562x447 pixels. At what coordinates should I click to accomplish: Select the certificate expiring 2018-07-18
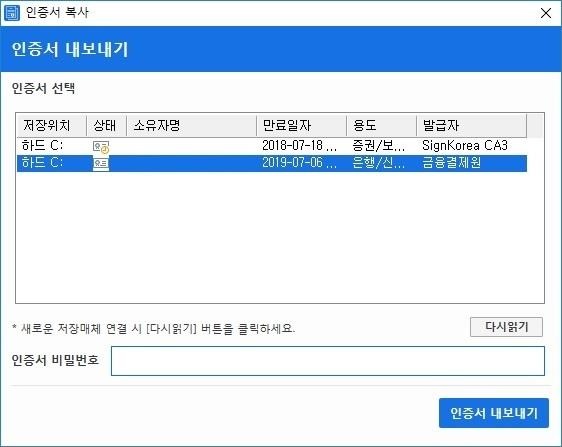coord(272,146)
